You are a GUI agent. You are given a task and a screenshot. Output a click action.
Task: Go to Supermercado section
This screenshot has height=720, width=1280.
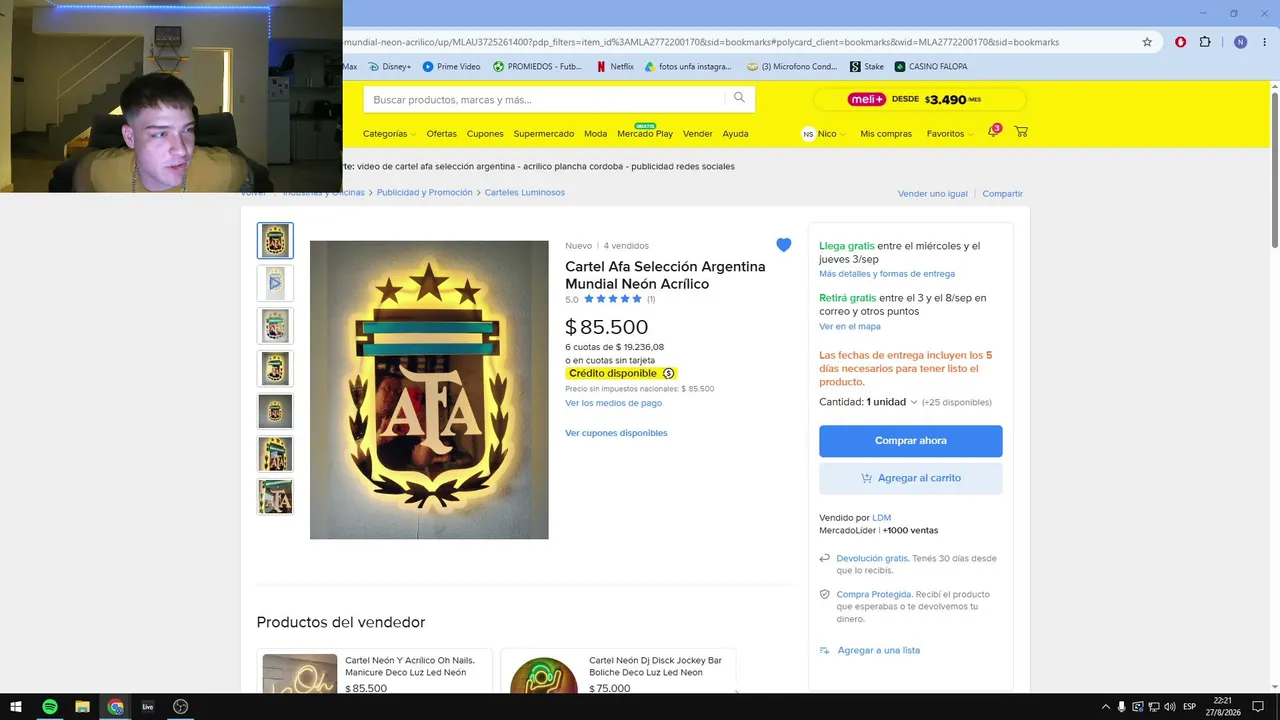(x=544, y=134)
